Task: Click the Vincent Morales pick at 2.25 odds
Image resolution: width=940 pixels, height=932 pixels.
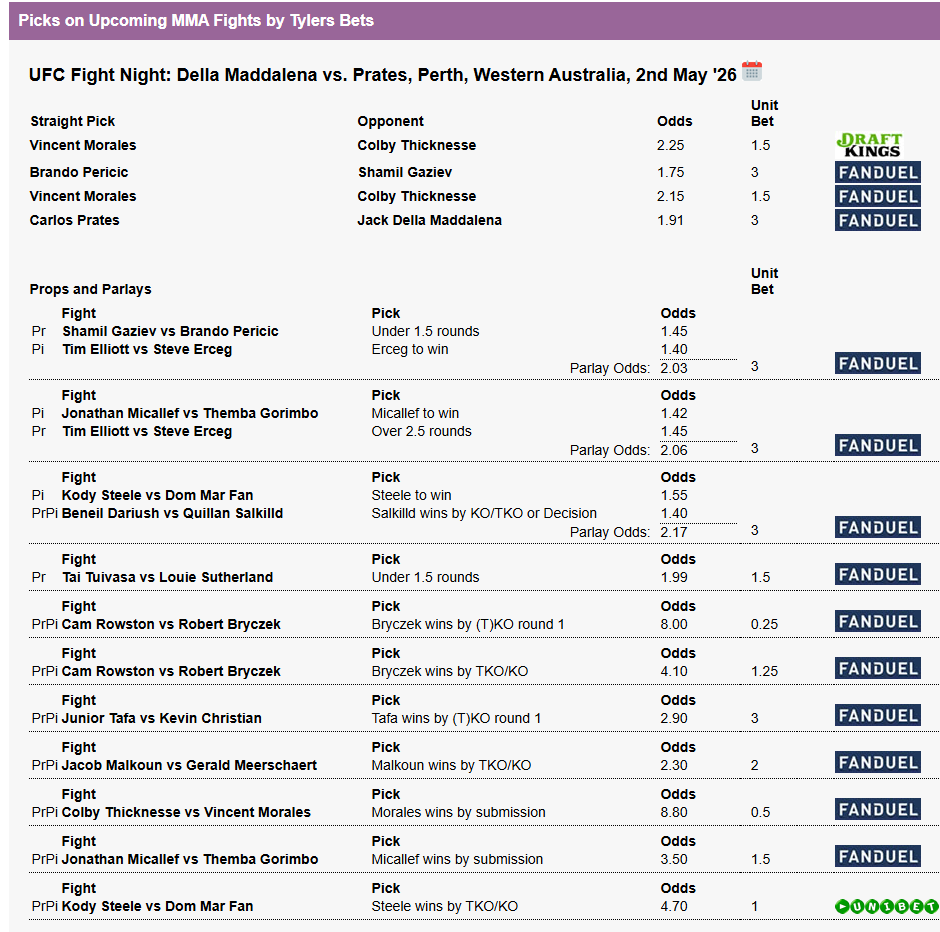Action: point(83,145)
